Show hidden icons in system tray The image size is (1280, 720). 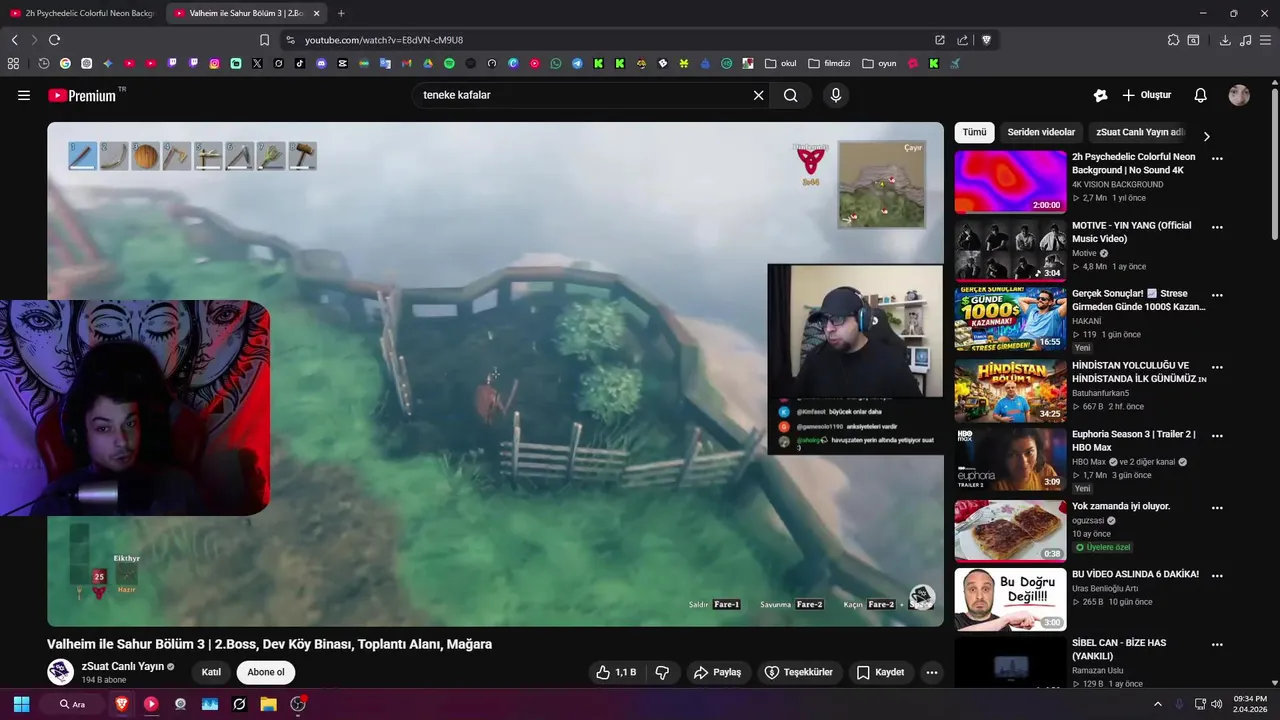click(x=1158, y=704)
